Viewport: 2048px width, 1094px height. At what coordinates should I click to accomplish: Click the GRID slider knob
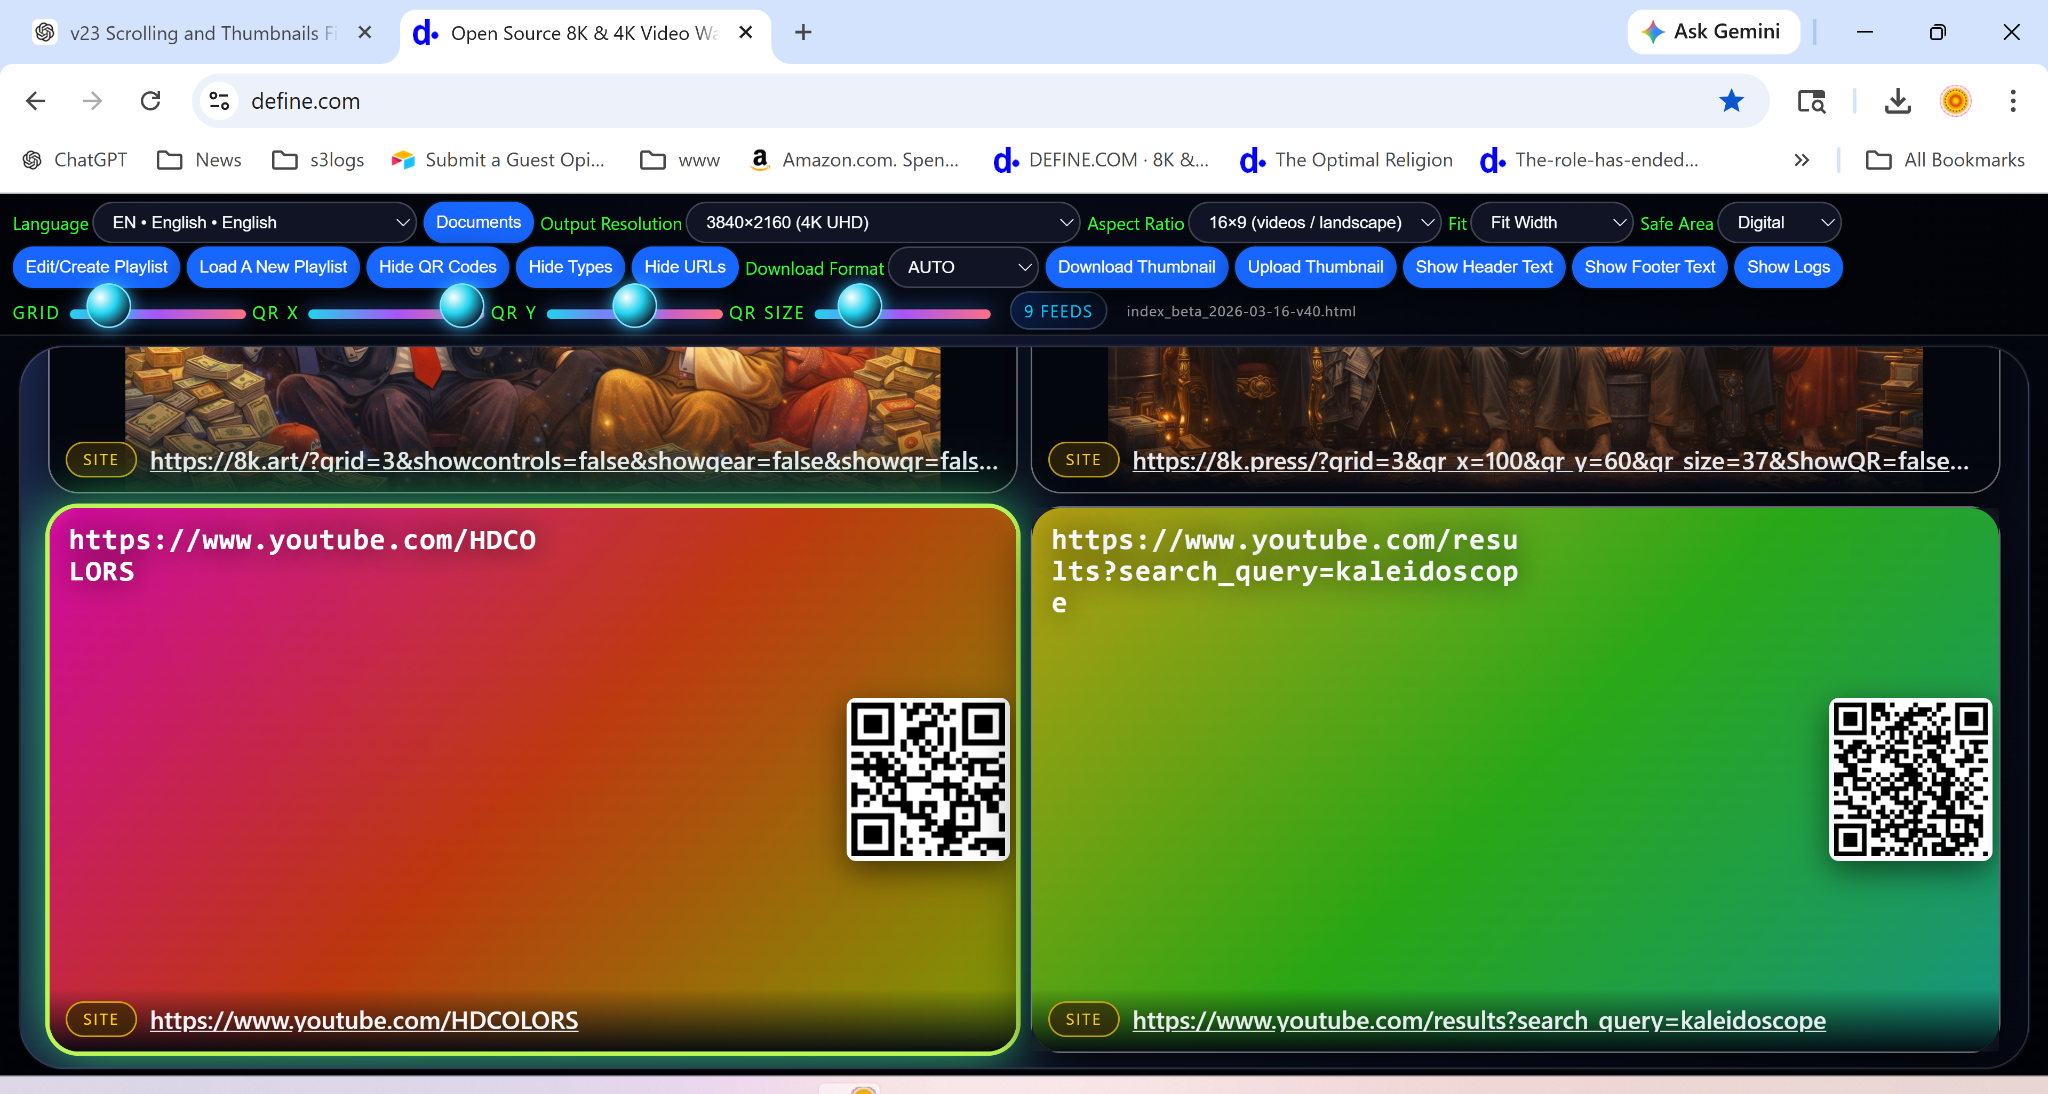pyautogui.click(x=109, y=306)
